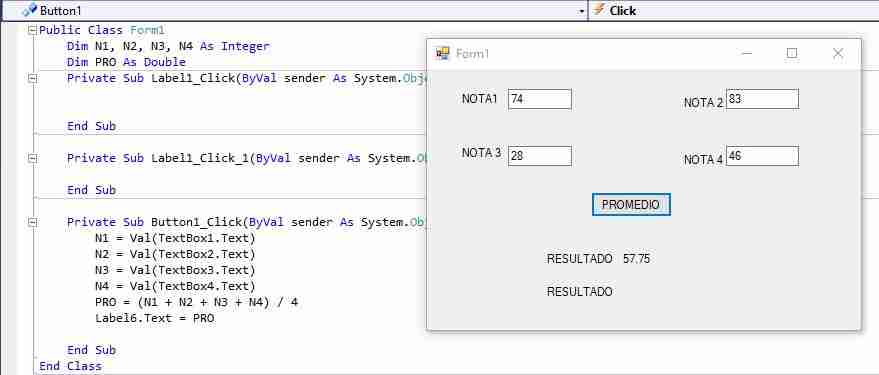This screenshot has width=879, height=375.
Task: Click the 'N2 = Val(TextBox2.Text)' code line
Action: [175, 254]
